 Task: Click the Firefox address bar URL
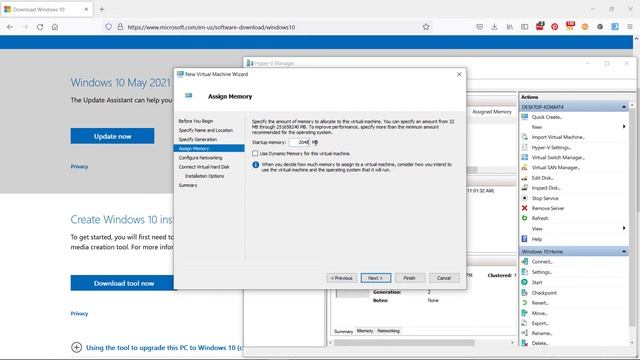pyautogui.click(x=211, y=27)
